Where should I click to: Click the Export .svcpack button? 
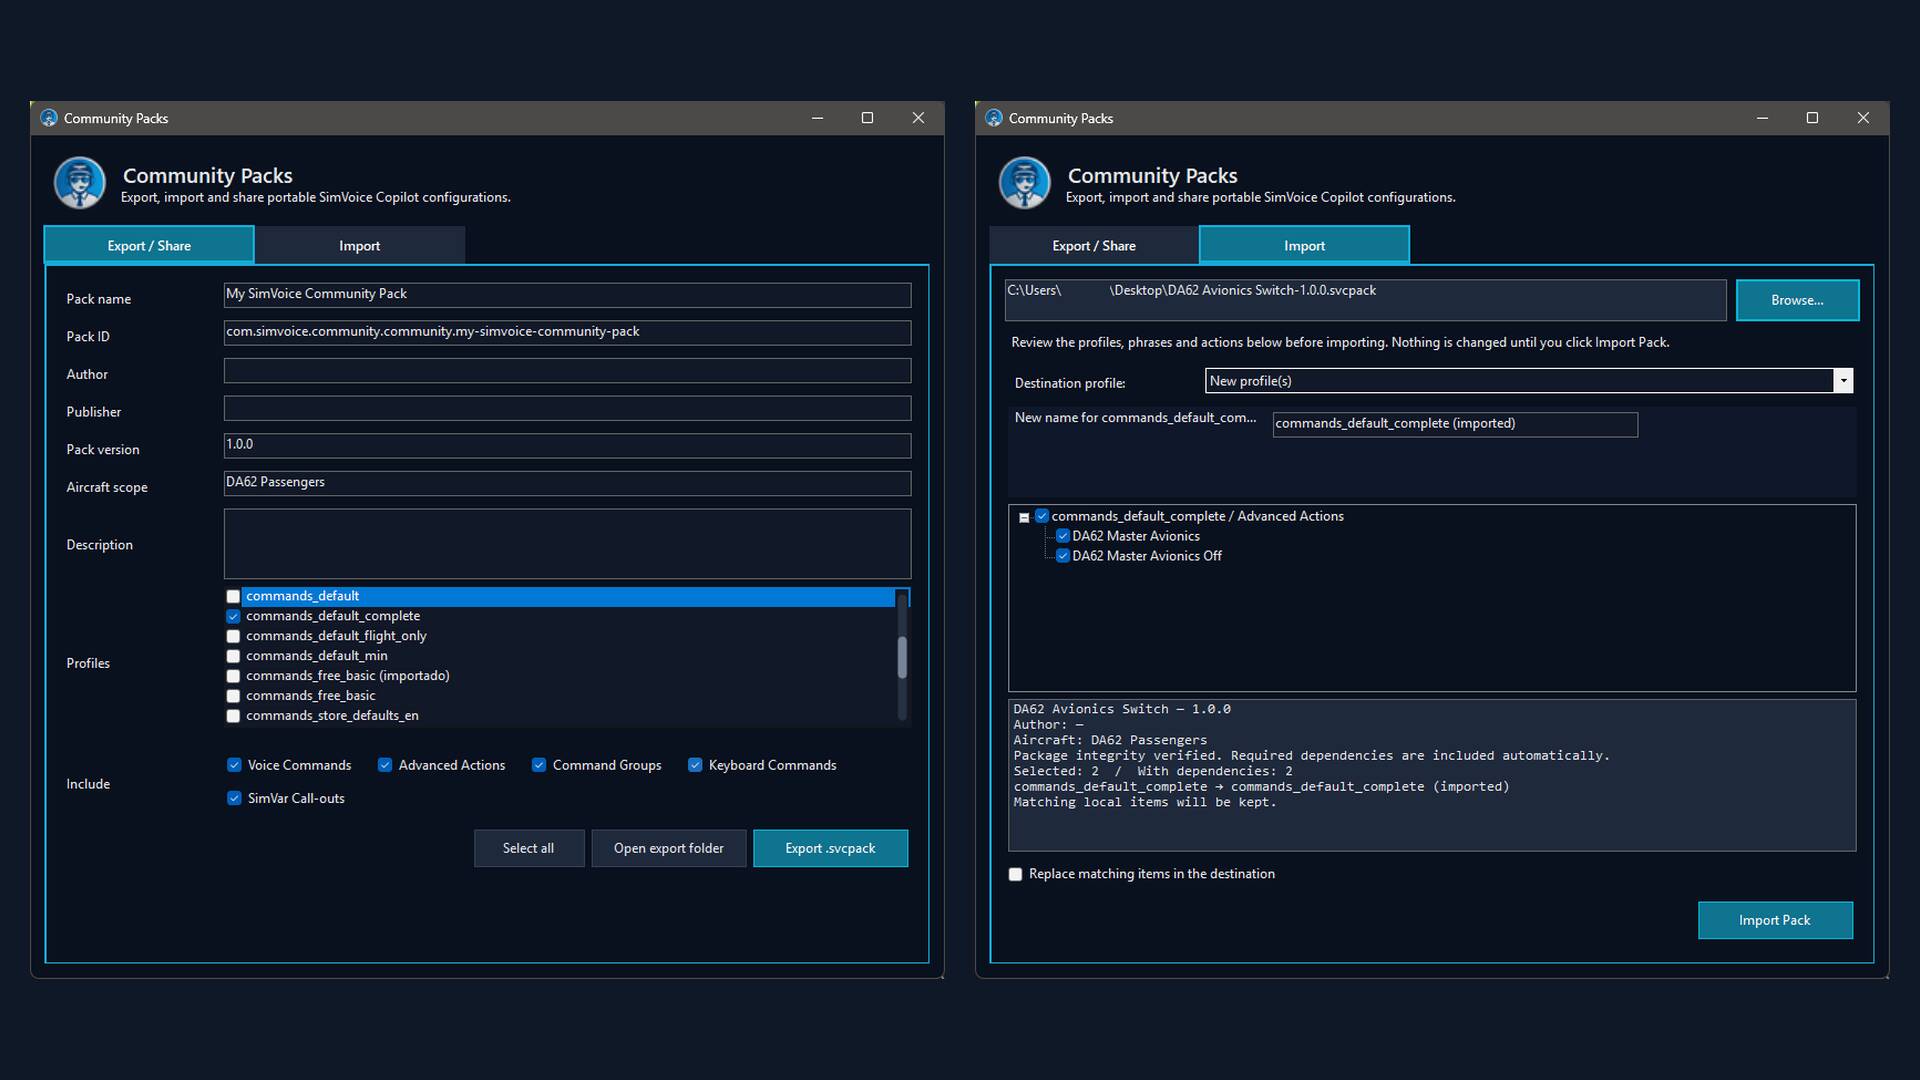coord(831,848)
